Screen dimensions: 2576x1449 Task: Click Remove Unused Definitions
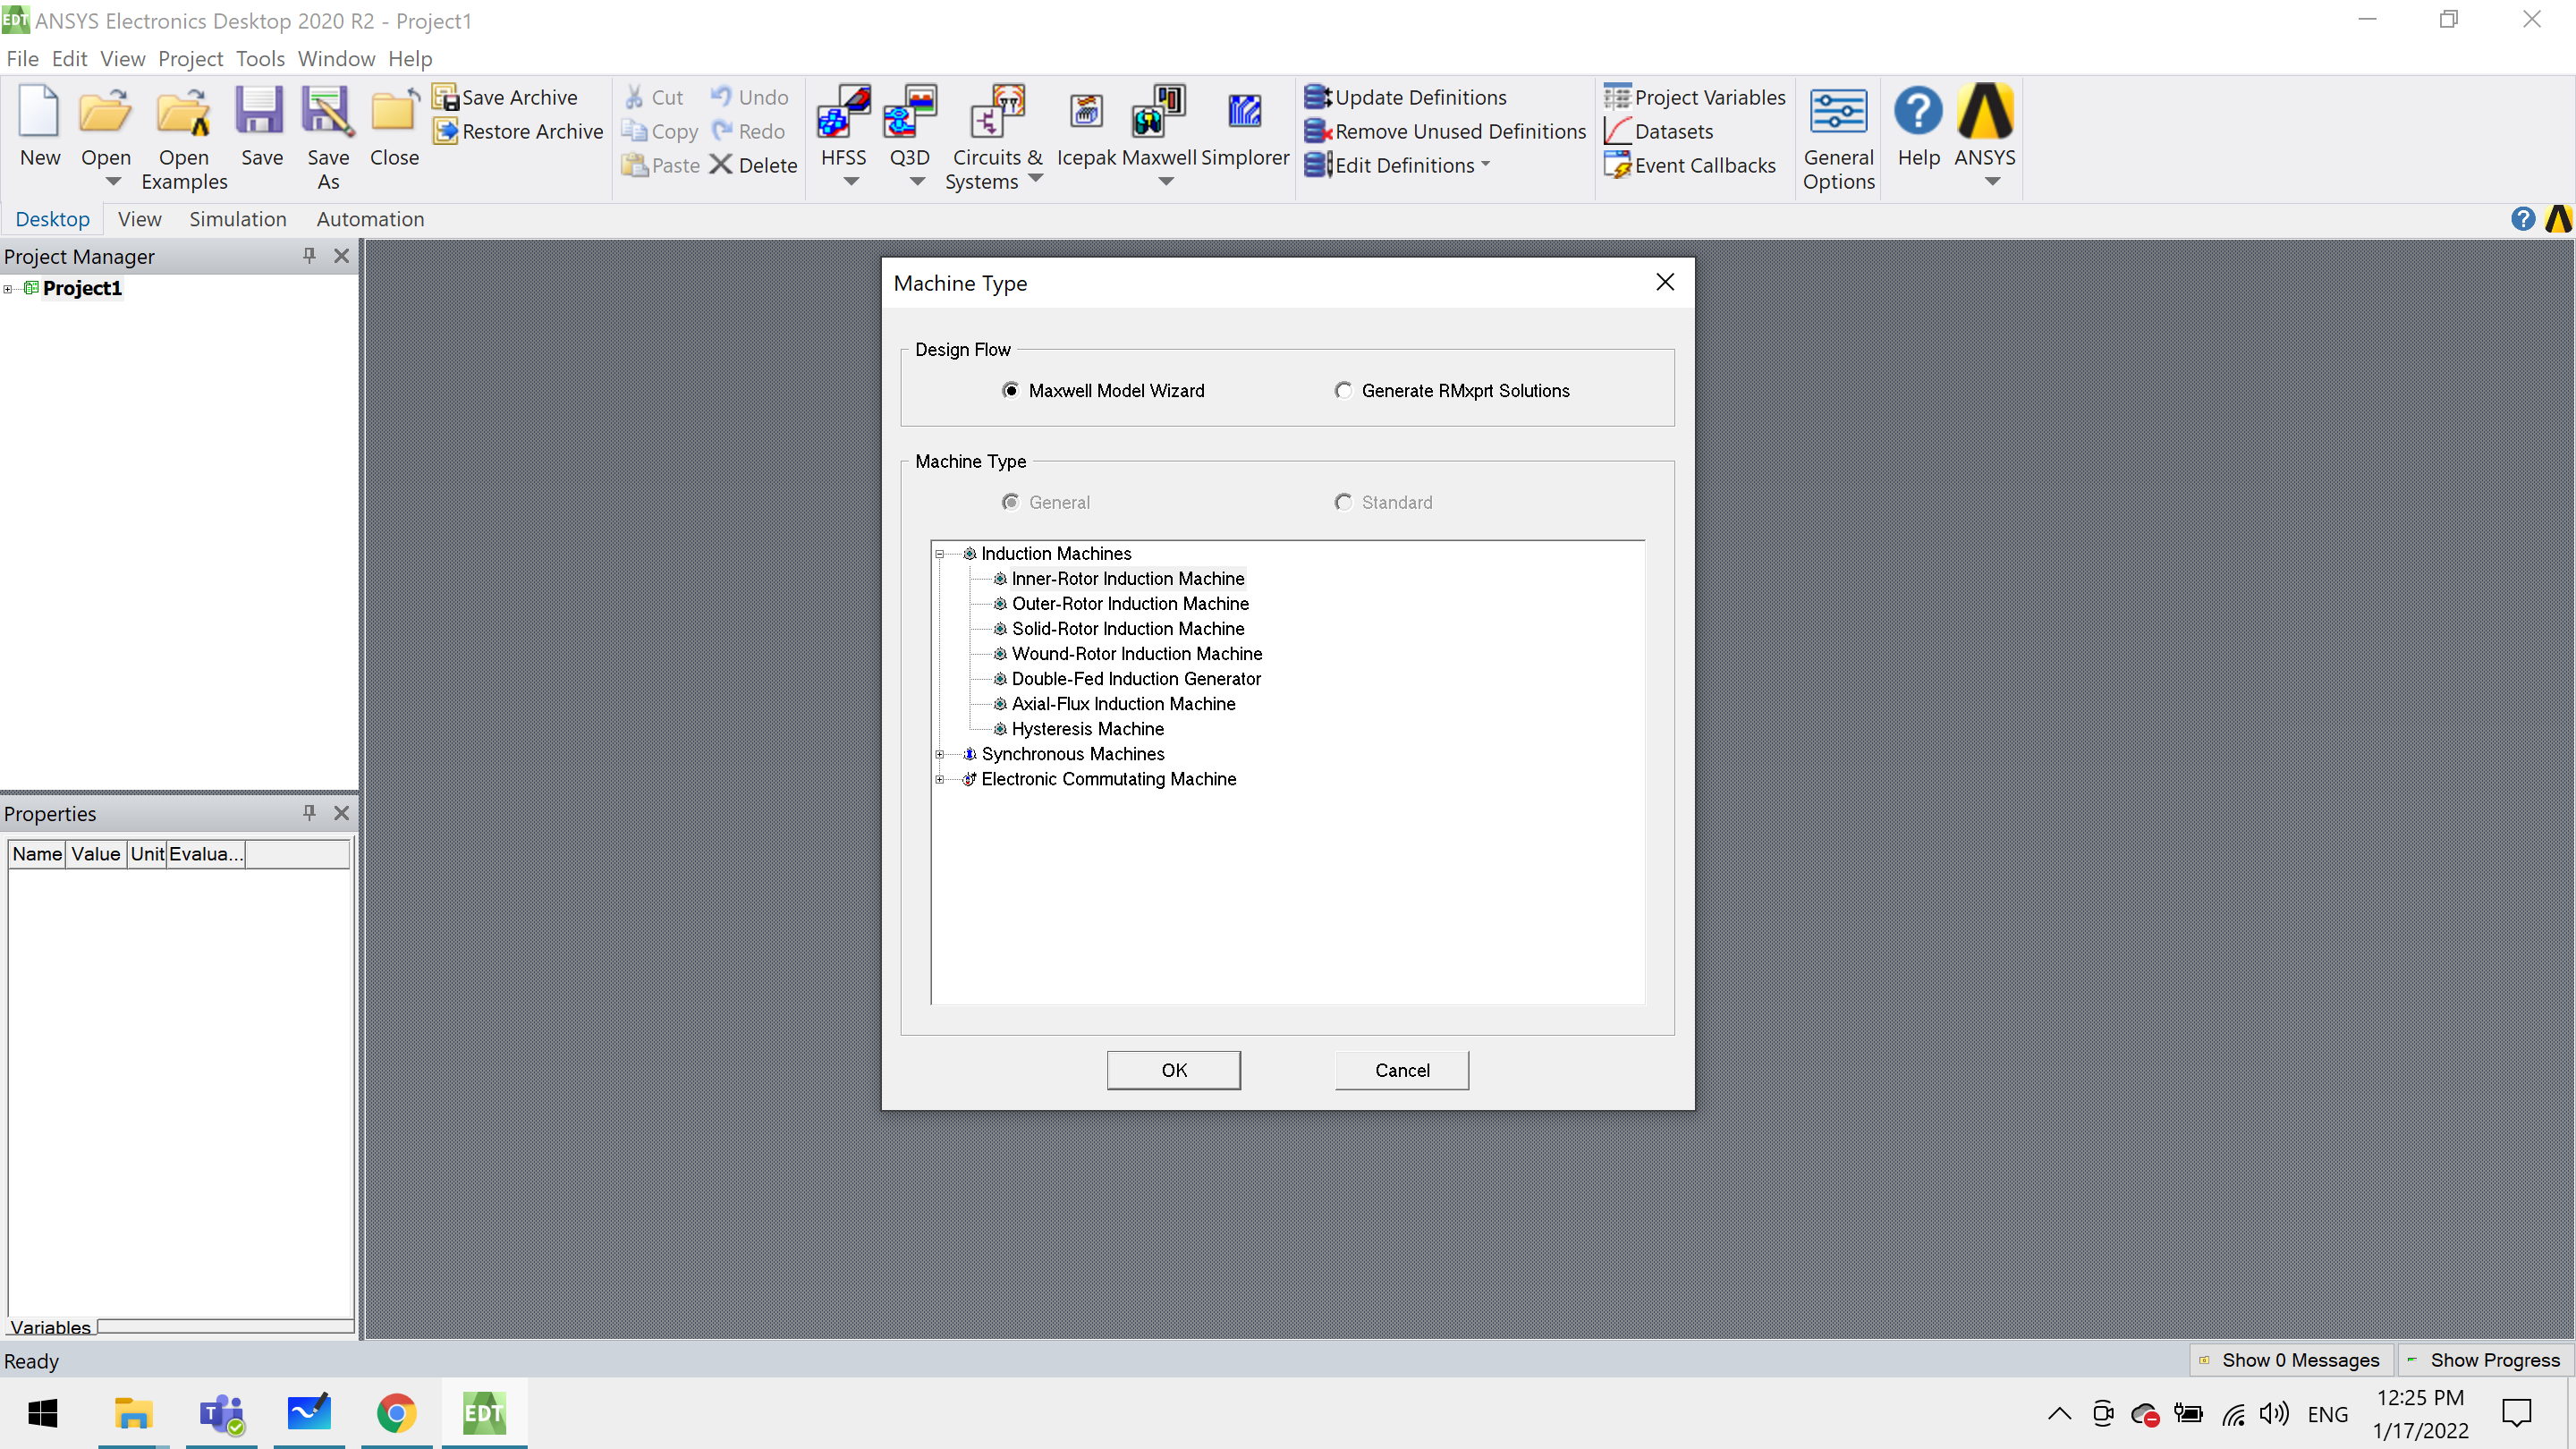(x=1446, y=131)
